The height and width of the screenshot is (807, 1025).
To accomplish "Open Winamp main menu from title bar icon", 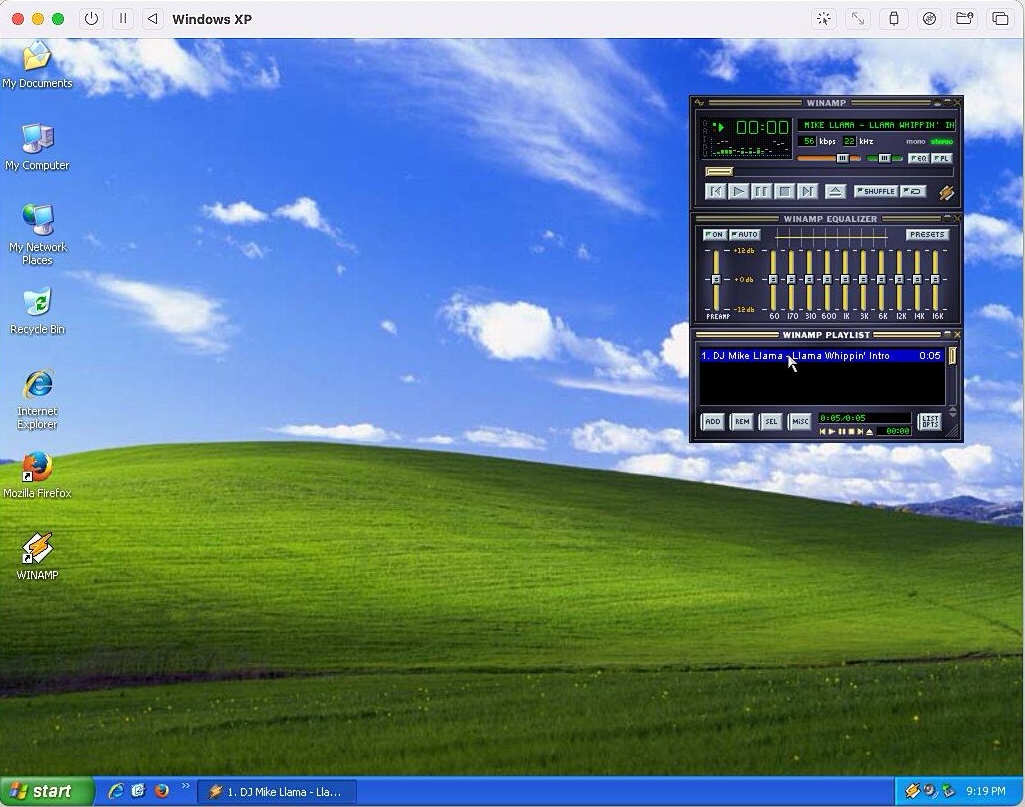I will coord(699,103).
